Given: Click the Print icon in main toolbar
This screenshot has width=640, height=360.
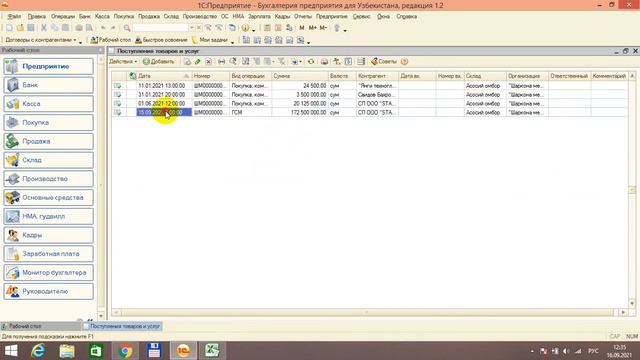Looking at the screenshot, I should pos(79,28).
